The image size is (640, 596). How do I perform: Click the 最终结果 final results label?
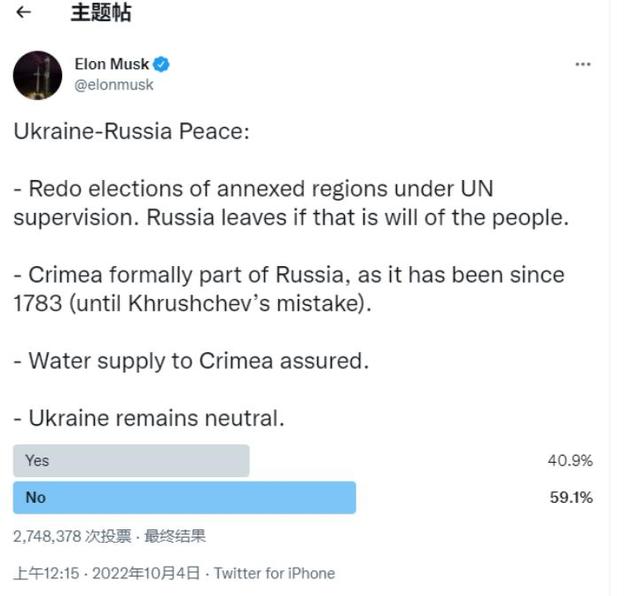tap(175, 536)
